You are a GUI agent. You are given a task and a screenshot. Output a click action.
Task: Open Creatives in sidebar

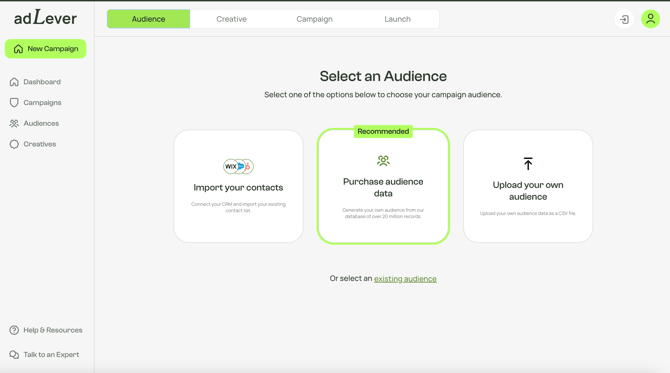[x=32, y=144]
